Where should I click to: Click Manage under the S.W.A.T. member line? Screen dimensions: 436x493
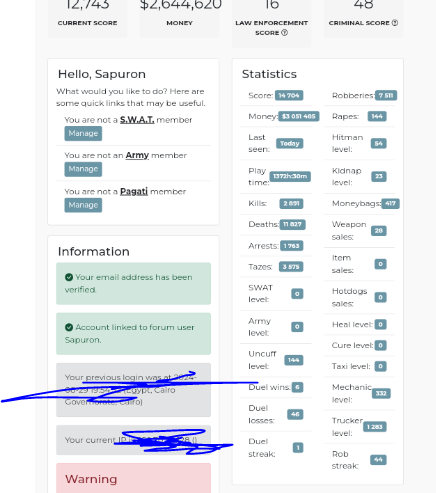pos(83,133)
